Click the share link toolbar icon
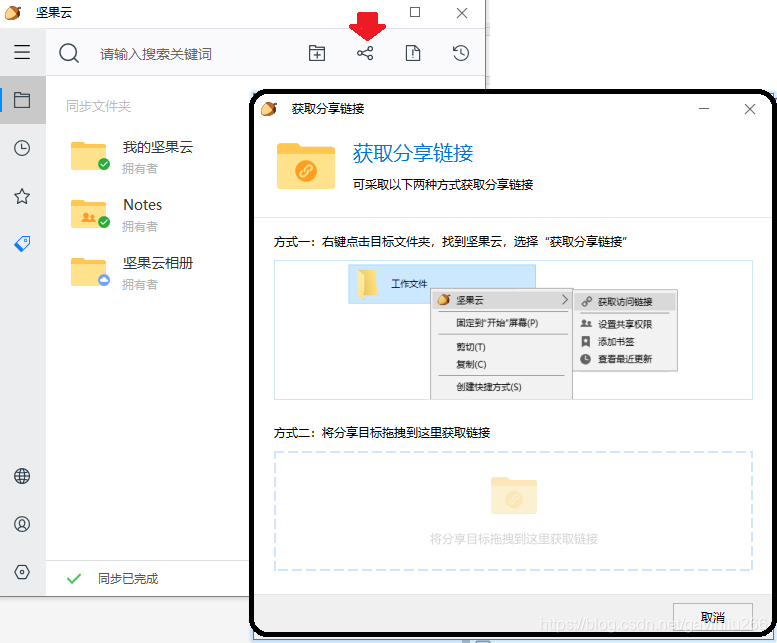 365,53
